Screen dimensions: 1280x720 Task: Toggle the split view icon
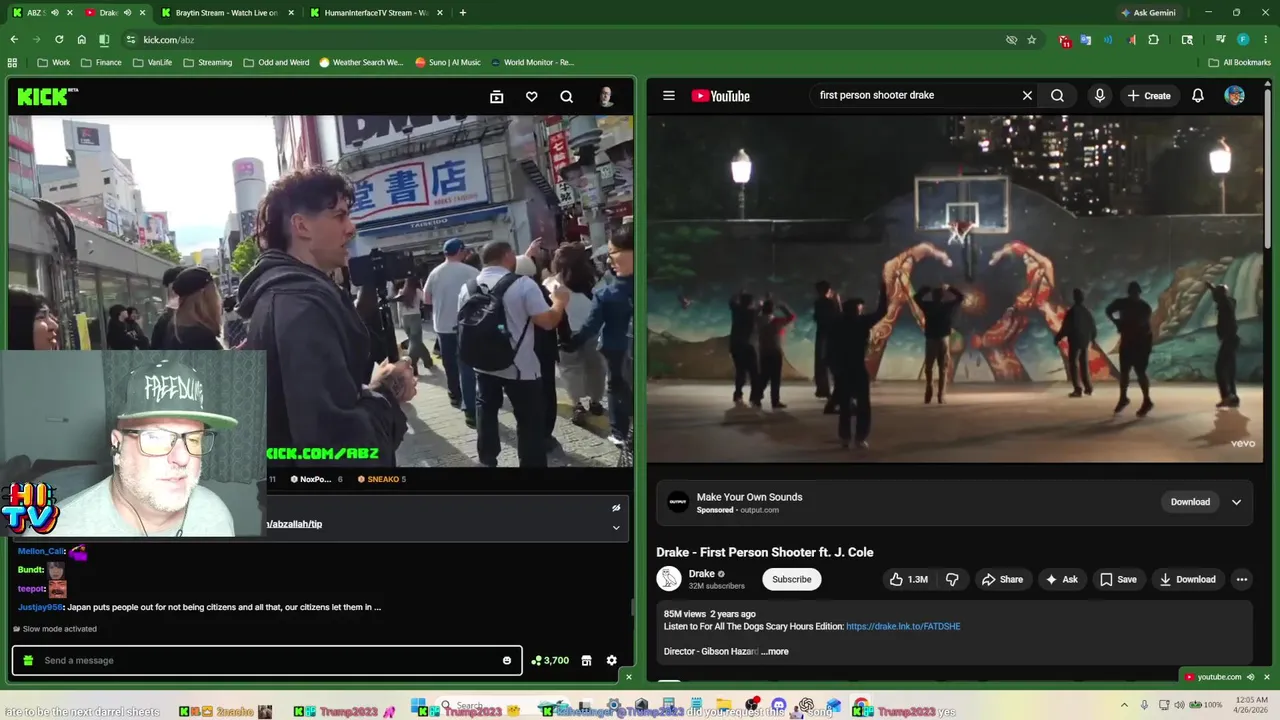coord(104,40)
